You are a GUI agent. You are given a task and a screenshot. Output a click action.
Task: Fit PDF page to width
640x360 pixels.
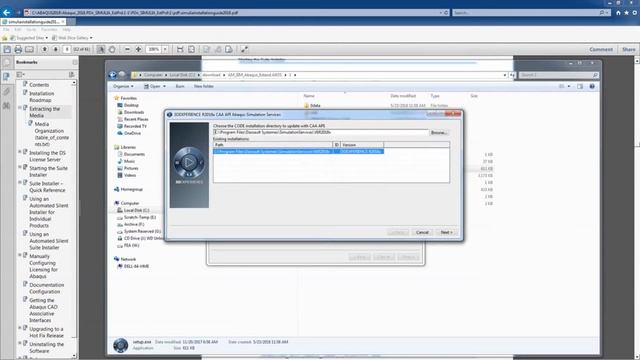click(180, 49)
